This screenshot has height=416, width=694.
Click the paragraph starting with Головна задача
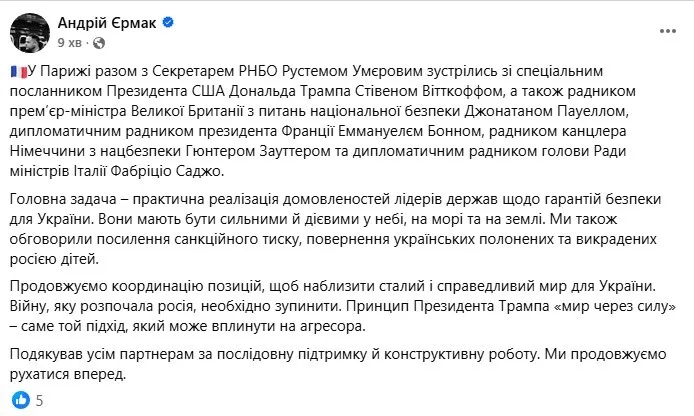[335, 229]
